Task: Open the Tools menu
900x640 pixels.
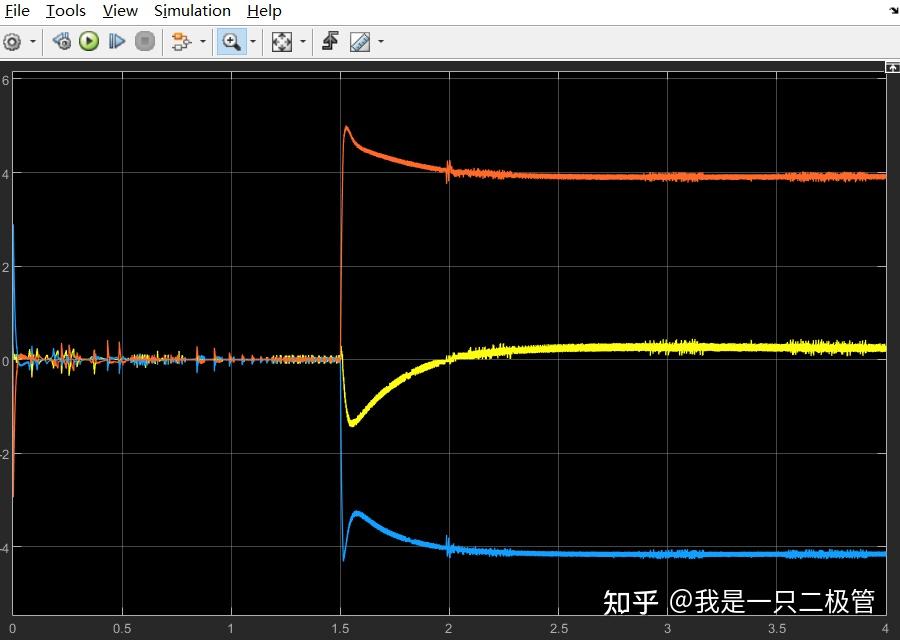Action: pyautogui.click(x=65, y=11)
